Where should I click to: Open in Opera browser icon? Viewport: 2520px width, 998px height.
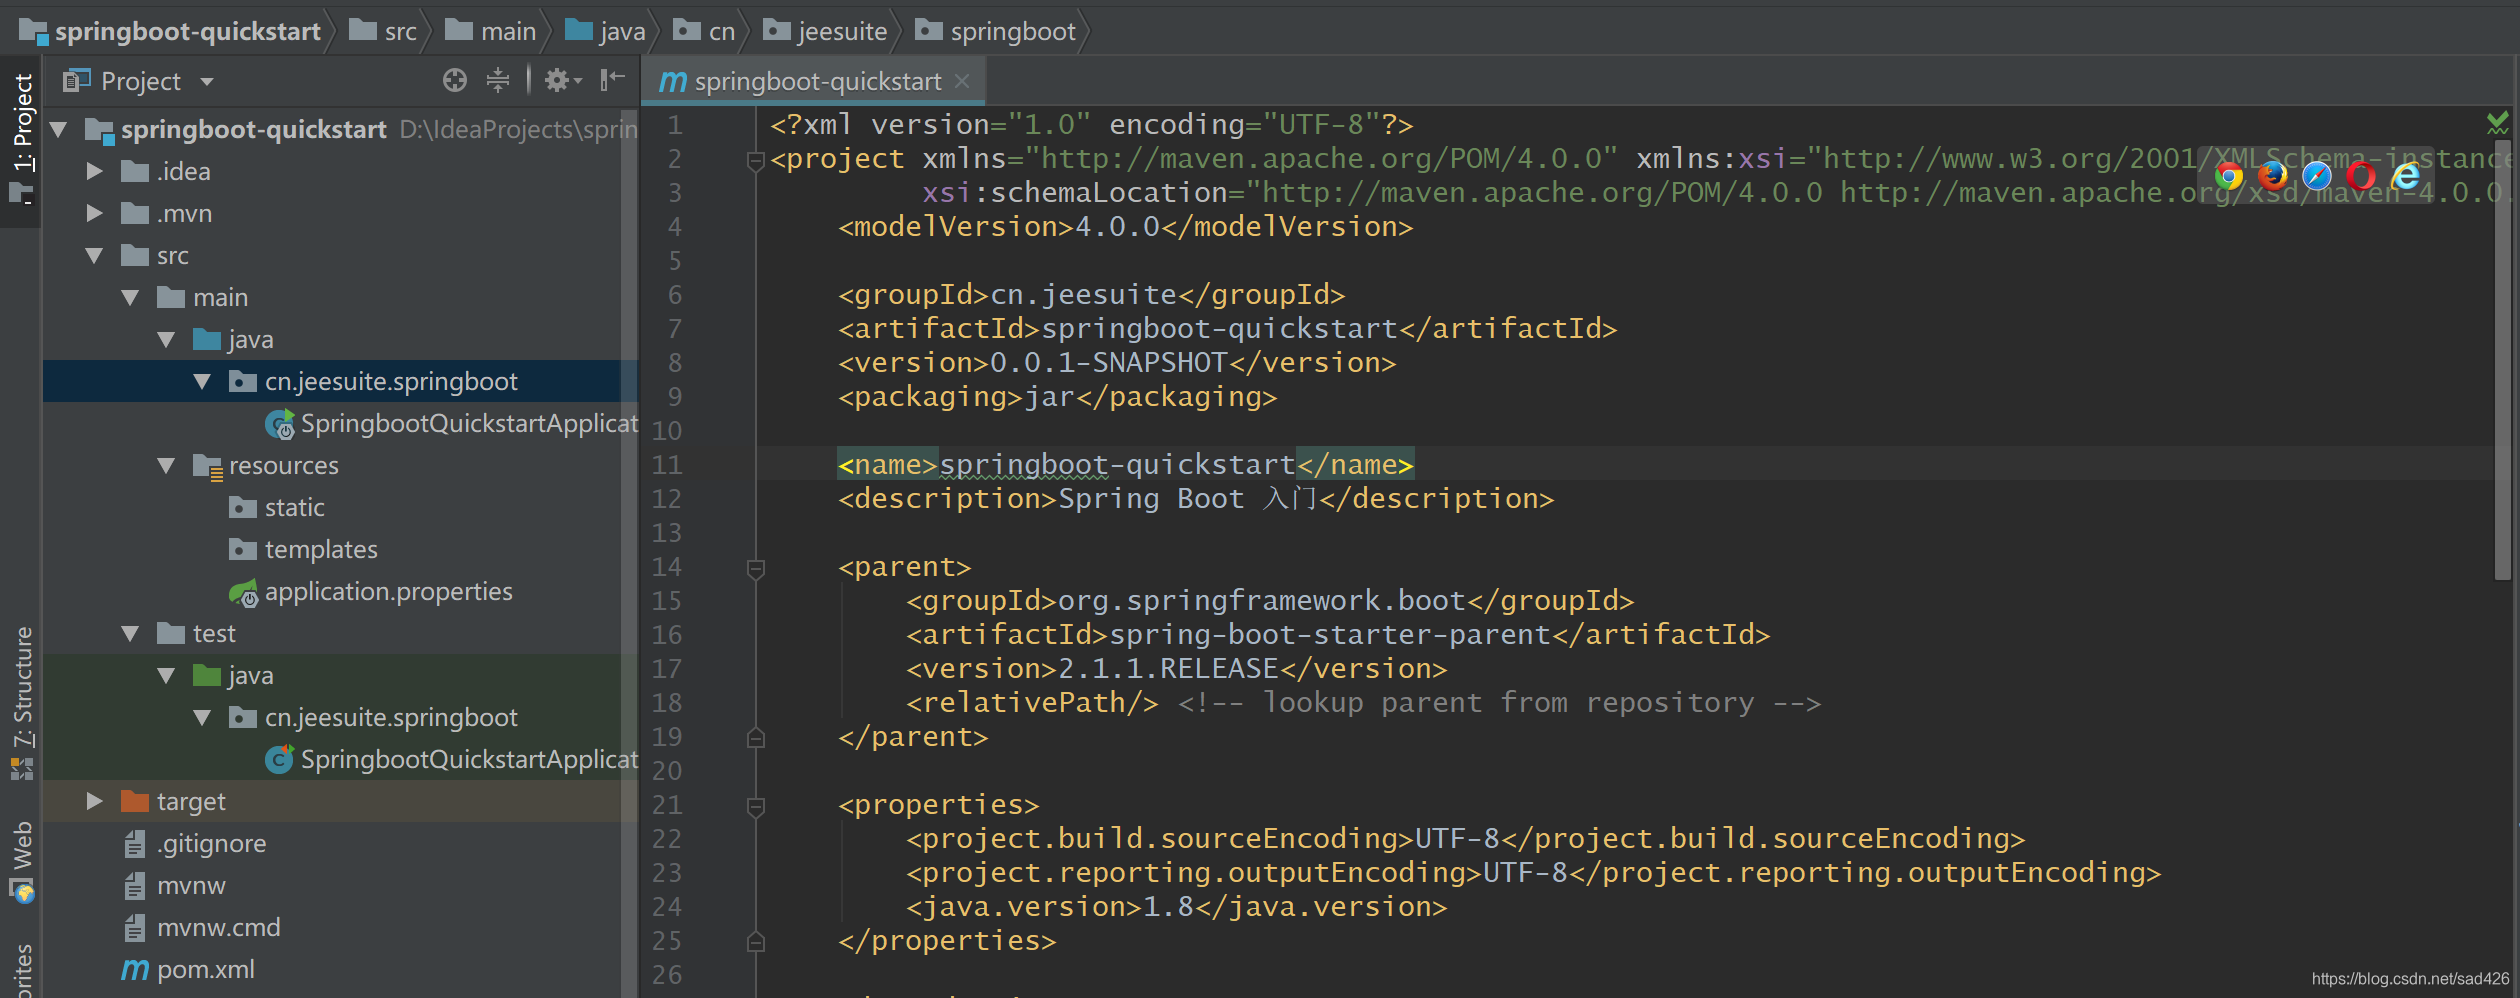[2361, 177]
